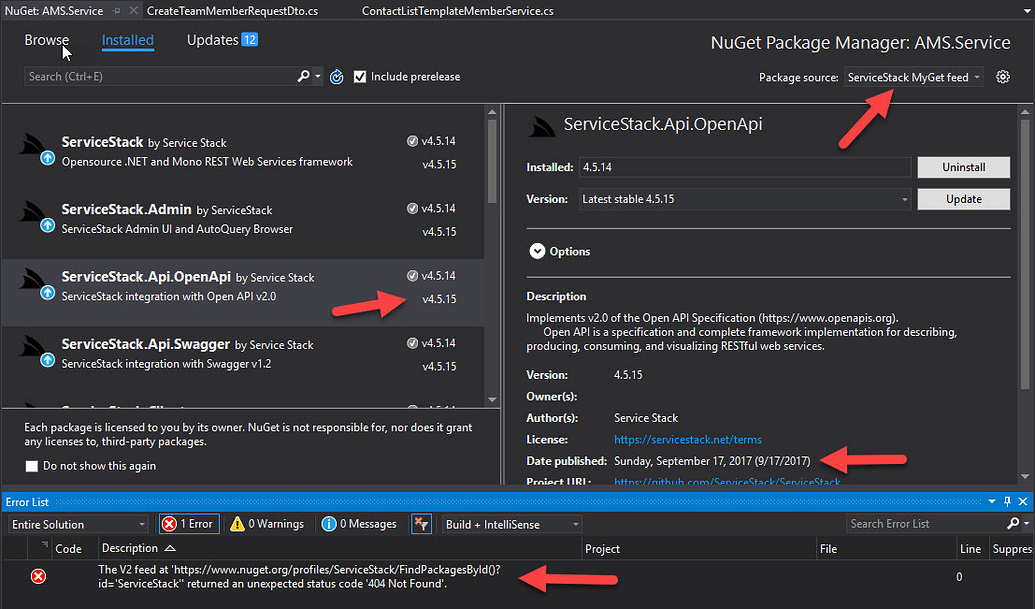Refresh the package list
The height and width of the screenshot is (609, 1035).
[x=337, y=77]
